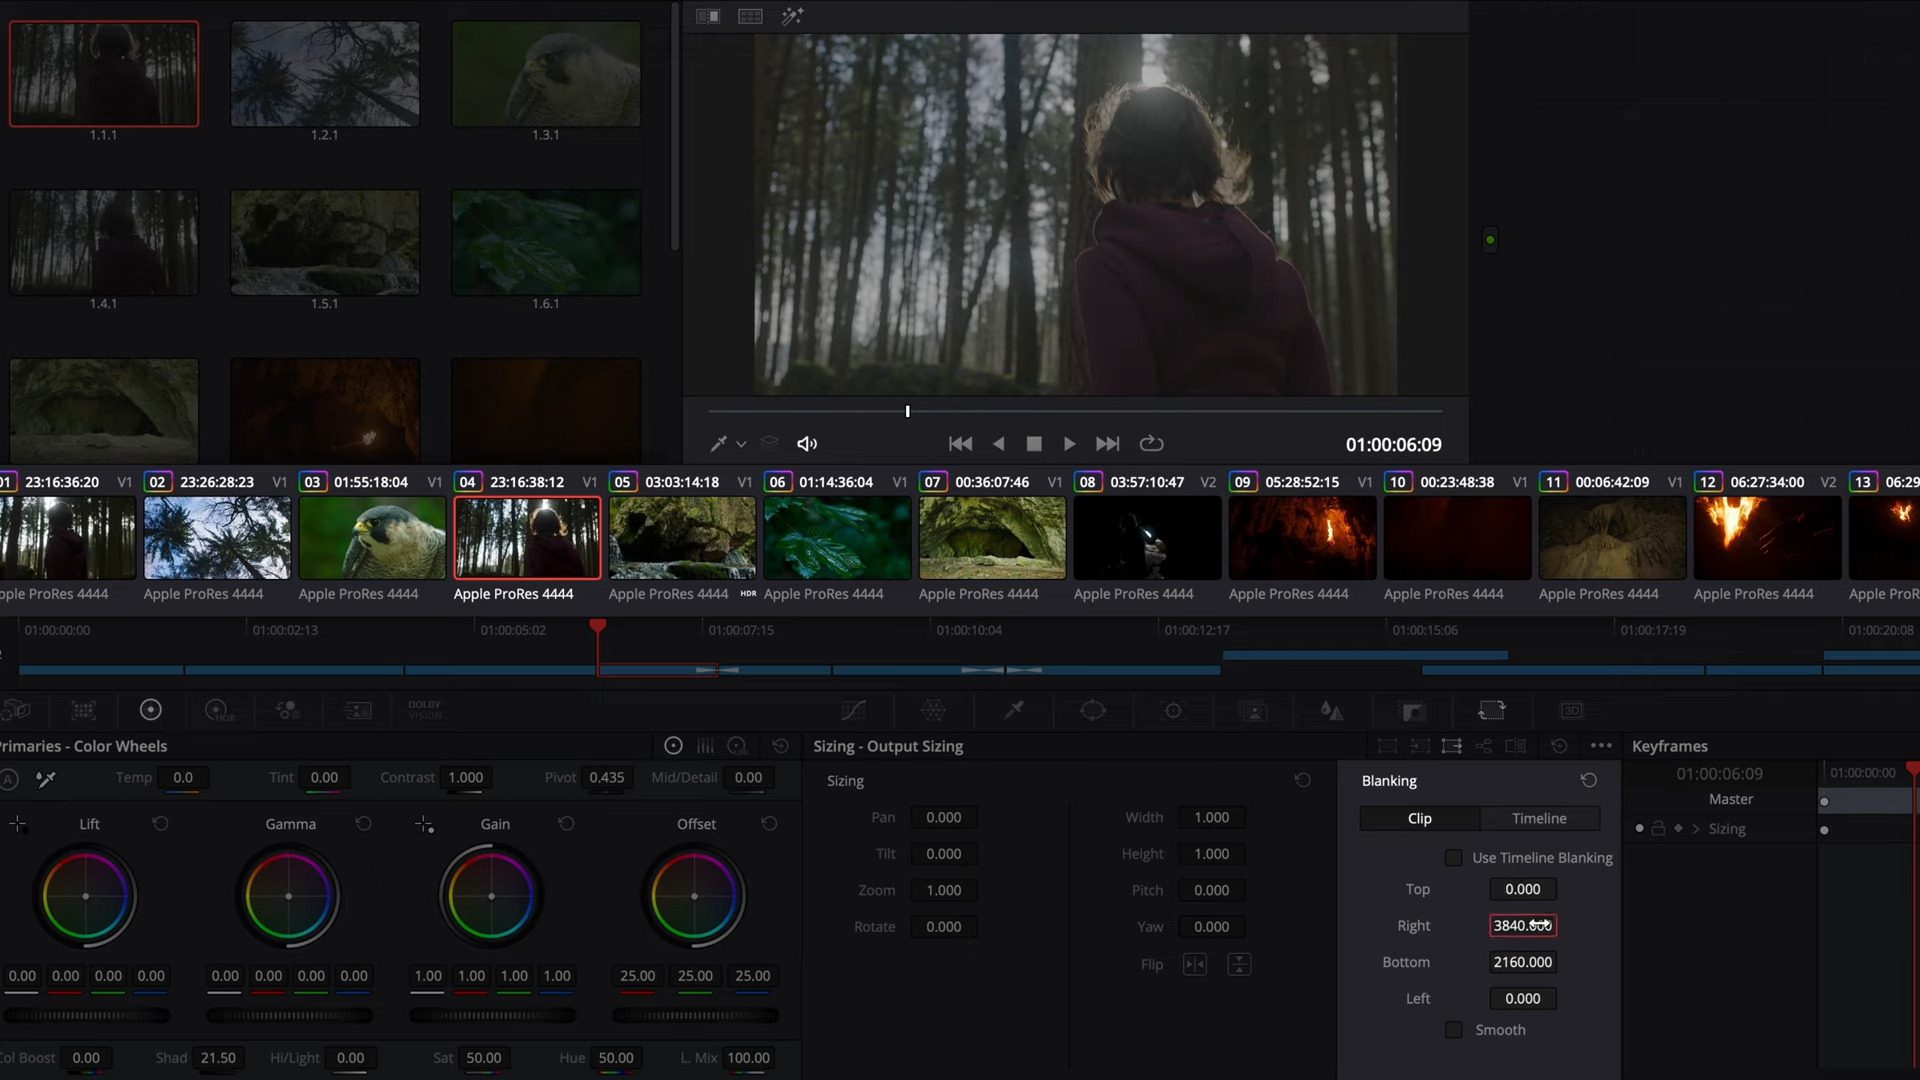Enable the Use Timeline Blanking checkbox
The height and width of the screenshot is (1080, 1920).
coord(1454,857)
